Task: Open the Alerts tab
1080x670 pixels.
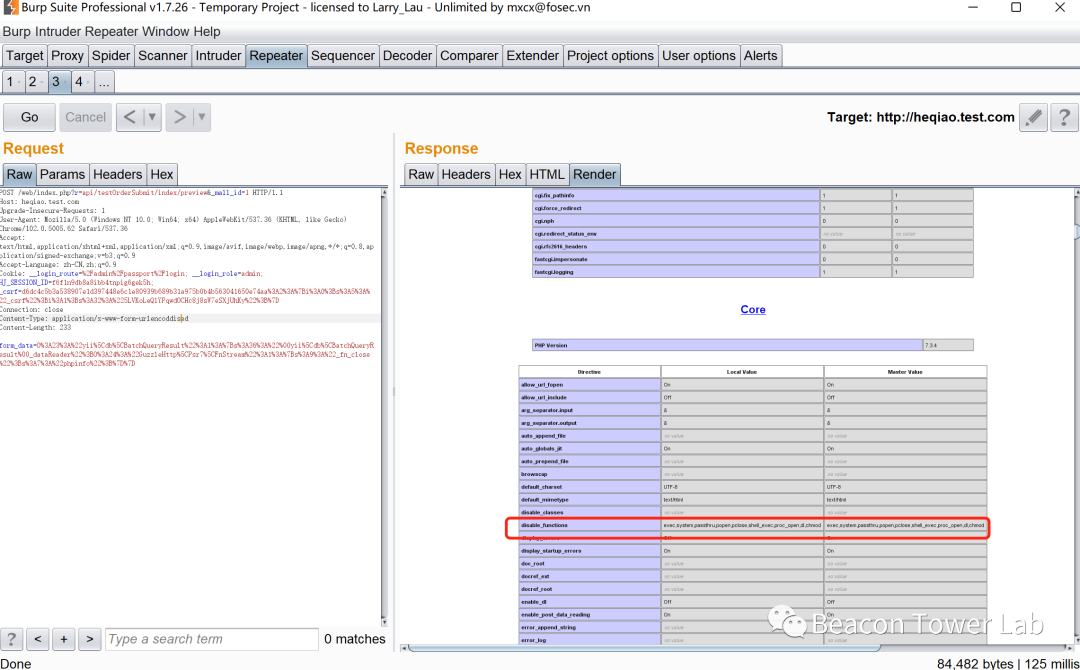Action: tap(760, 56)
